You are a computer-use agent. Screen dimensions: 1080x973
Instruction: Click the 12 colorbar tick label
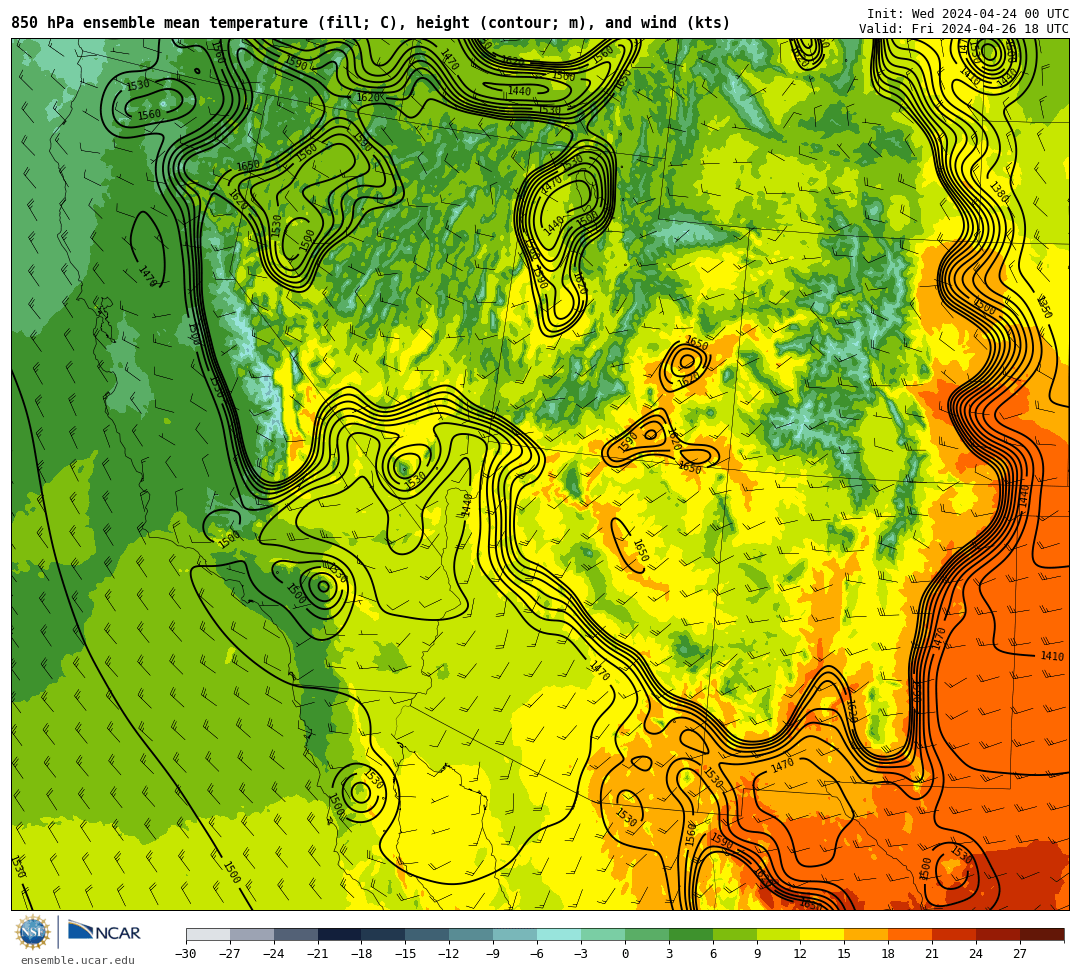click(x=800, y=954)
